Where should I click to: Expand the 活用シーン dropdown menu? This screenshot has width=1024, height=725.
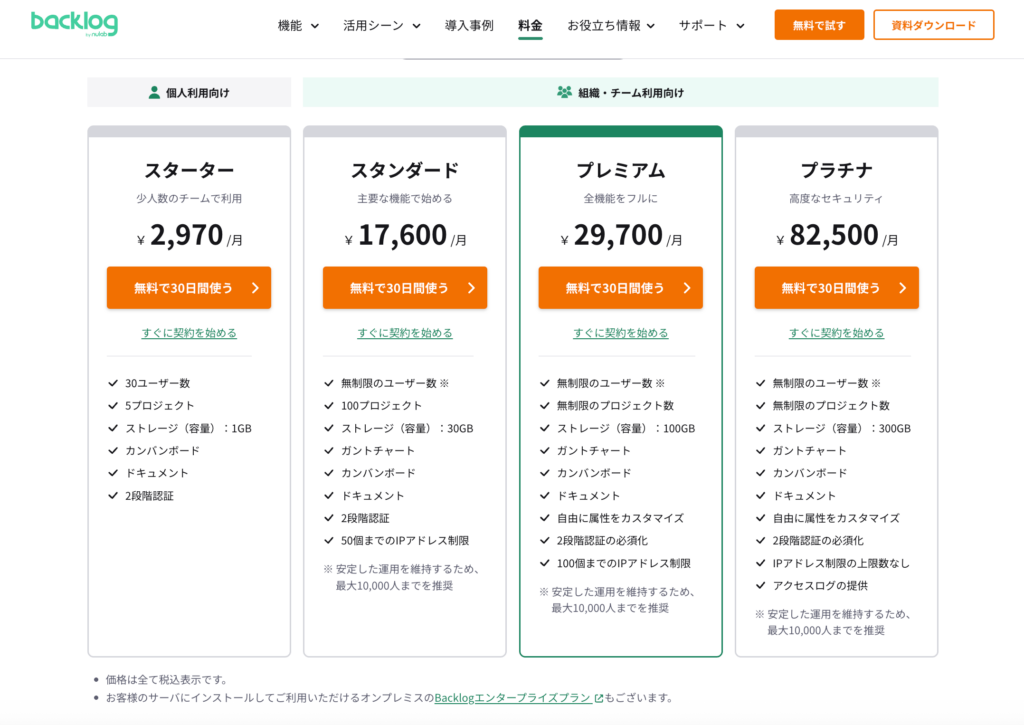tap(382, 26)
